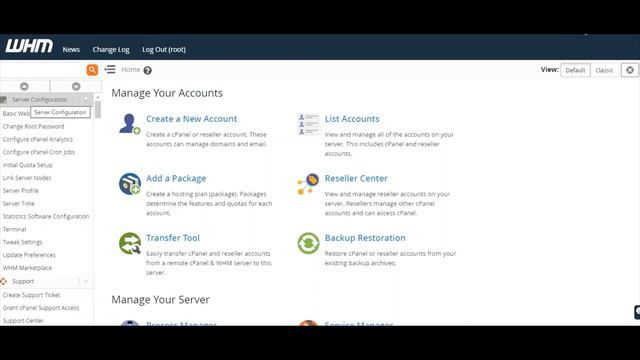Open Support Center in sidebar

[x=23, y=321]
